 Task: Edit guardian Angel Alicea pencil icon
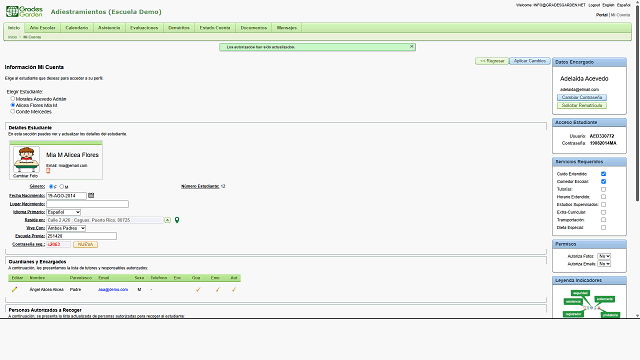tap(15, 289)
